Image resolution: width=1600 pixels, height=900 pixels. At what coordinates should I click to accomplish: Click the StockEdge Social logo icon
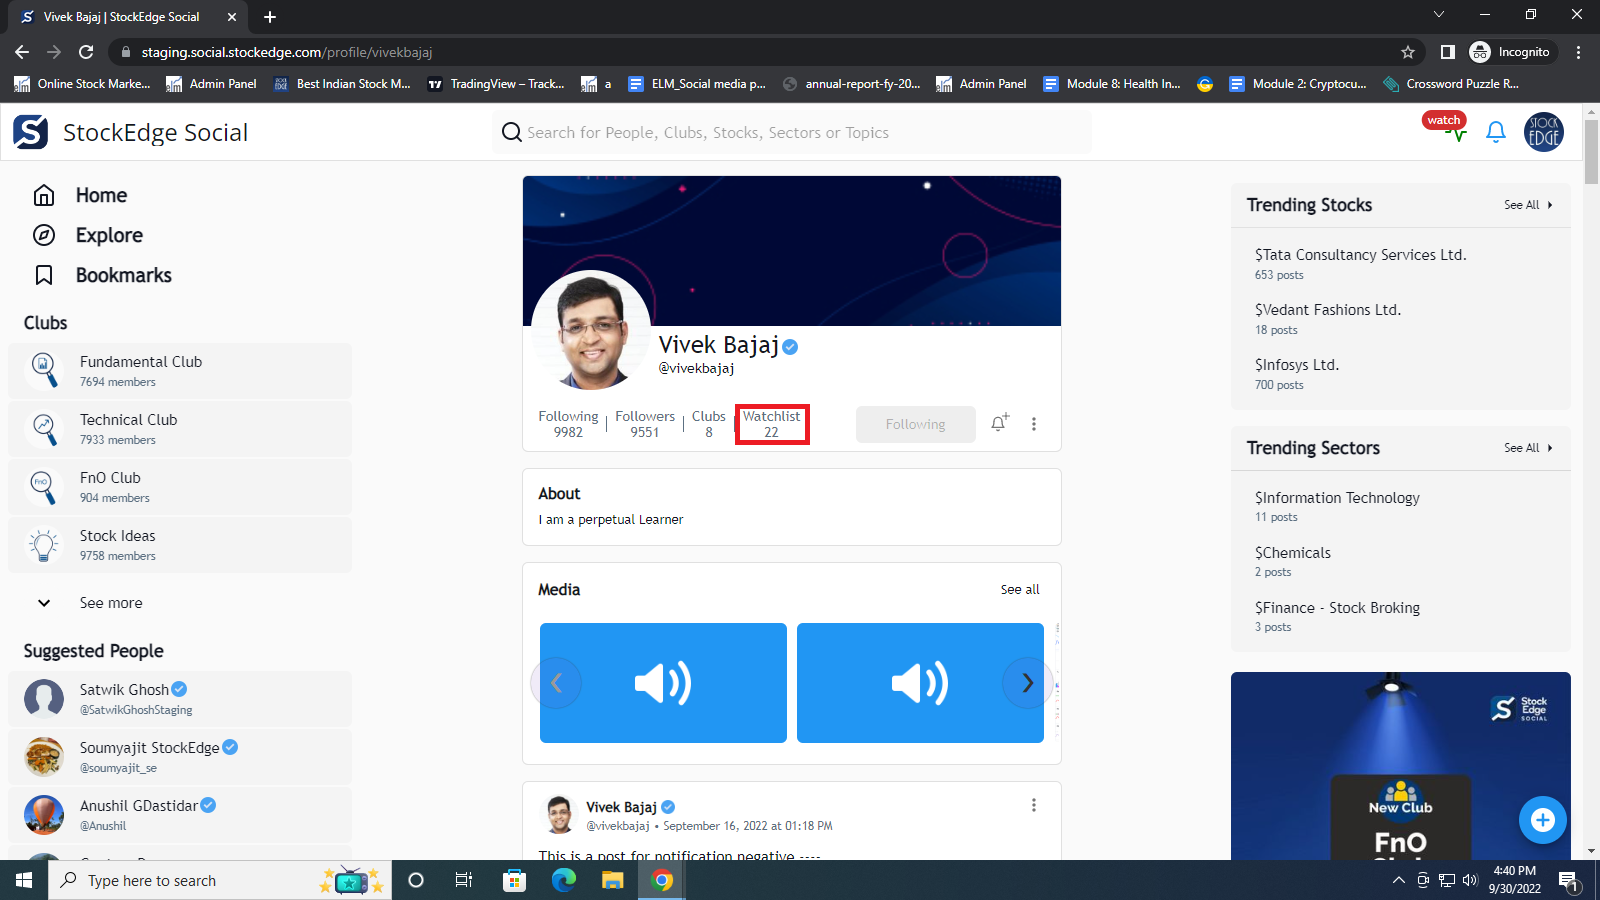(30, 132)
